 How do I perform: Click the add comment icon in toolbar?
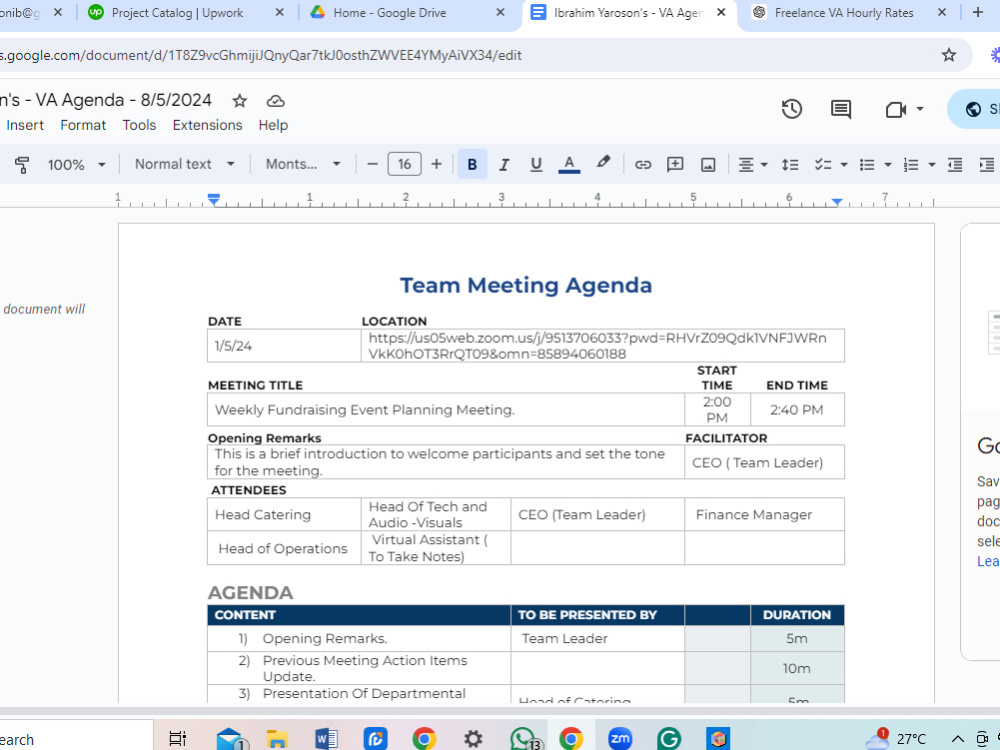coord(675,165)
